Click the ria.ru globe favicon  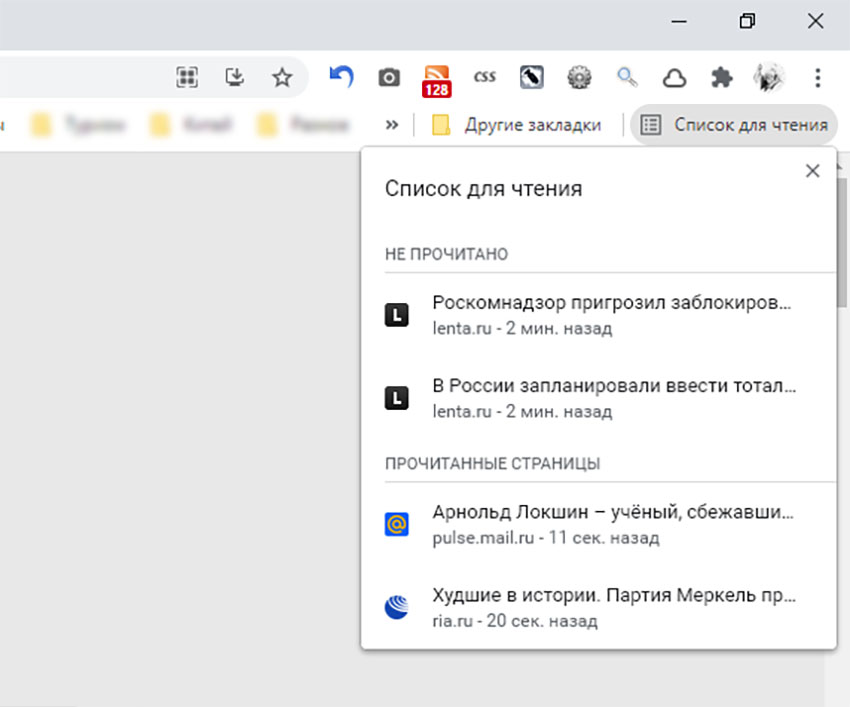(x=397, y=607)
